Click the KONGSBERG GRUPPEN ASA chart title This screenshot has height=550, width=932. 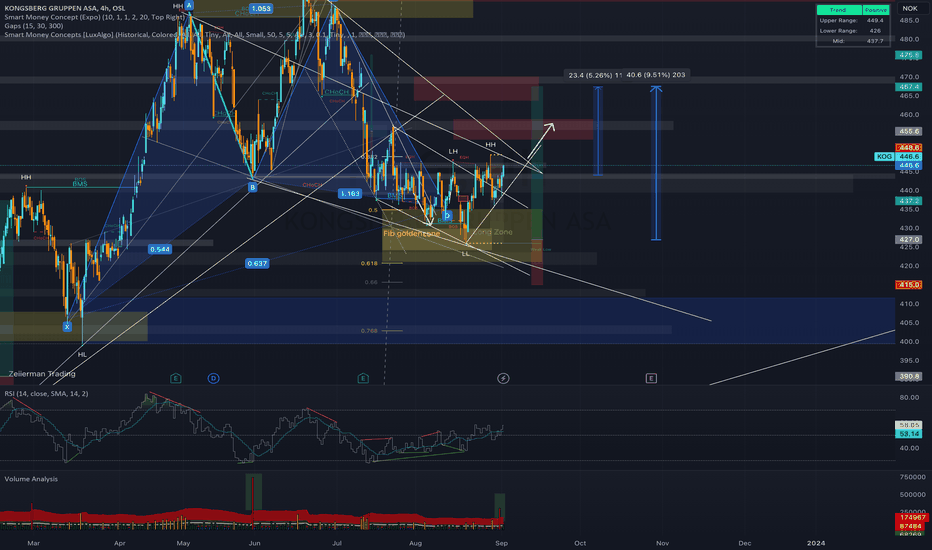65,8
